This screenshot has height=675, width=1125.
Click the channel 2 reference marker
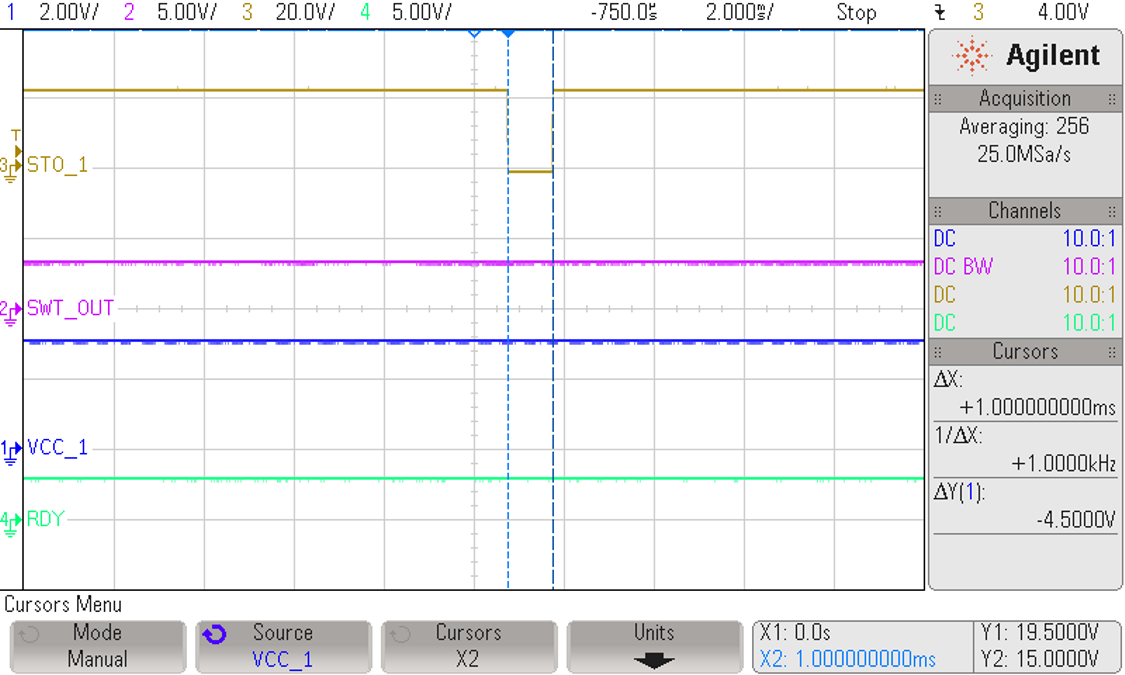pos(12,307)
